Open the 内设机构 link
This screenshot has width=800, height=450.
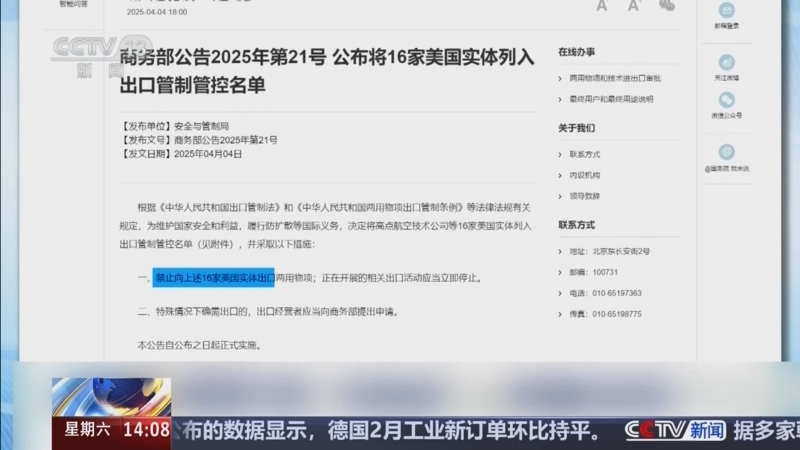pos(585,175)
